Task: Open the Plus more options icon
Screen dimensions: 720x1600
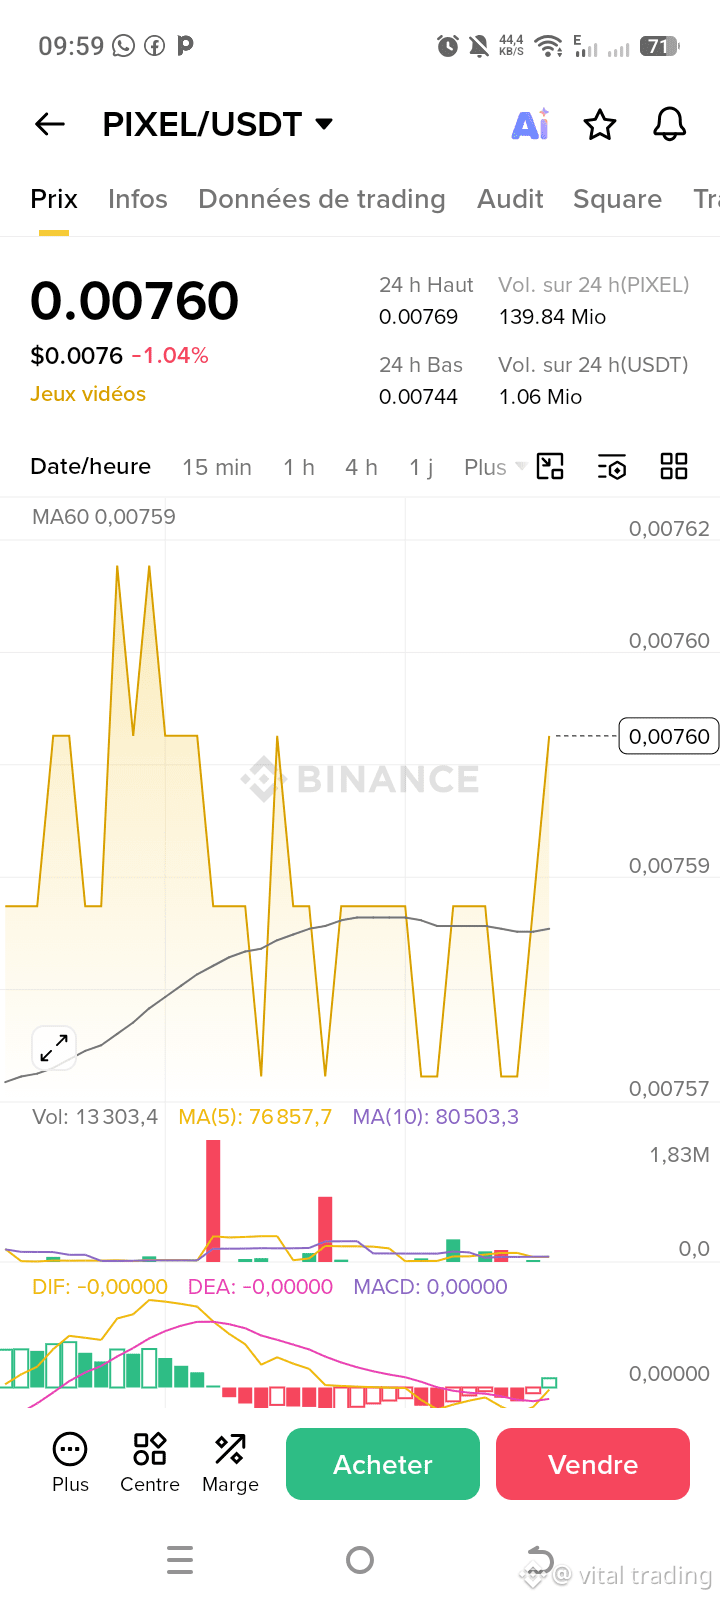Action: click(70, 1462)
